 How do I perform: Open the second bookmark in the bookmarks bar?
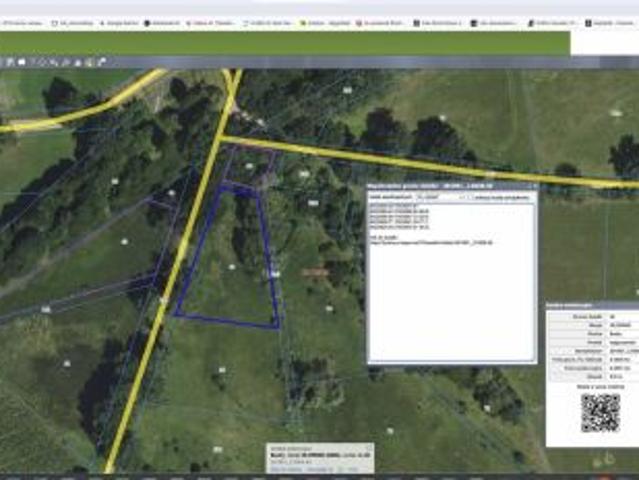point(73,23)
